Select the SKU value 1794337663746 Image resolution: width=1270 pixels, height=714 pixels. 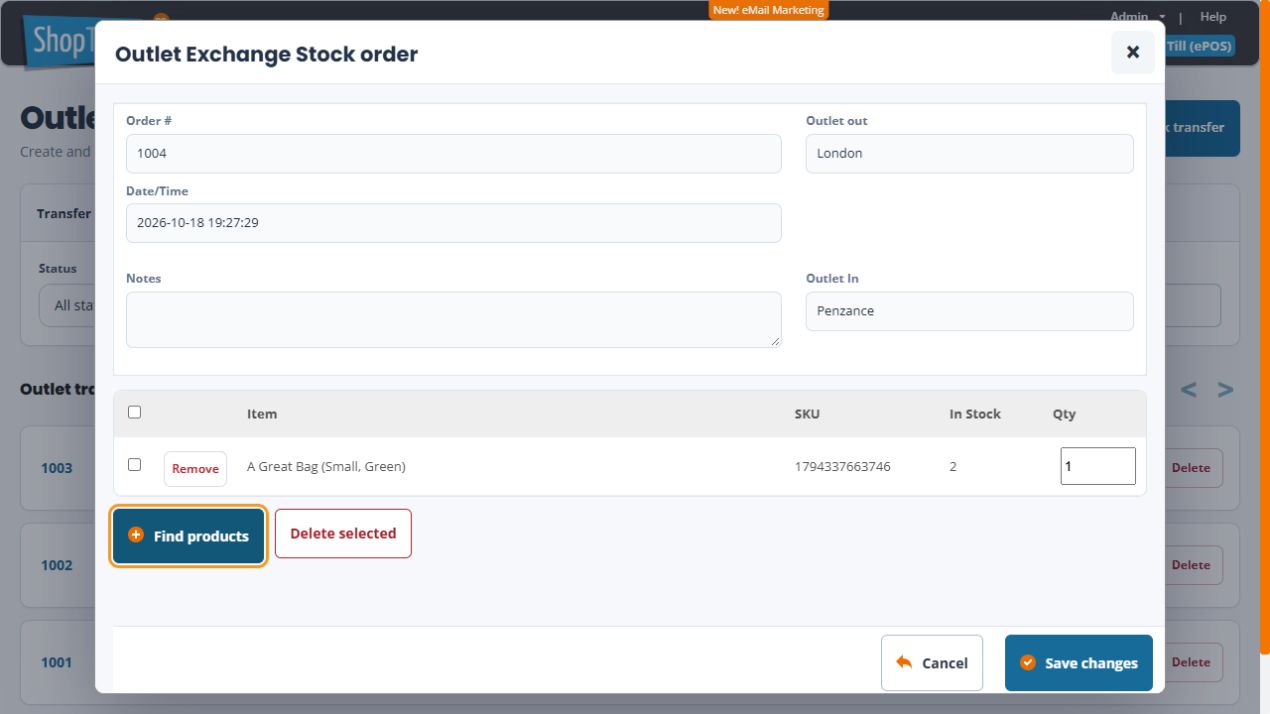pyautogui.click(x=843, y=466)
